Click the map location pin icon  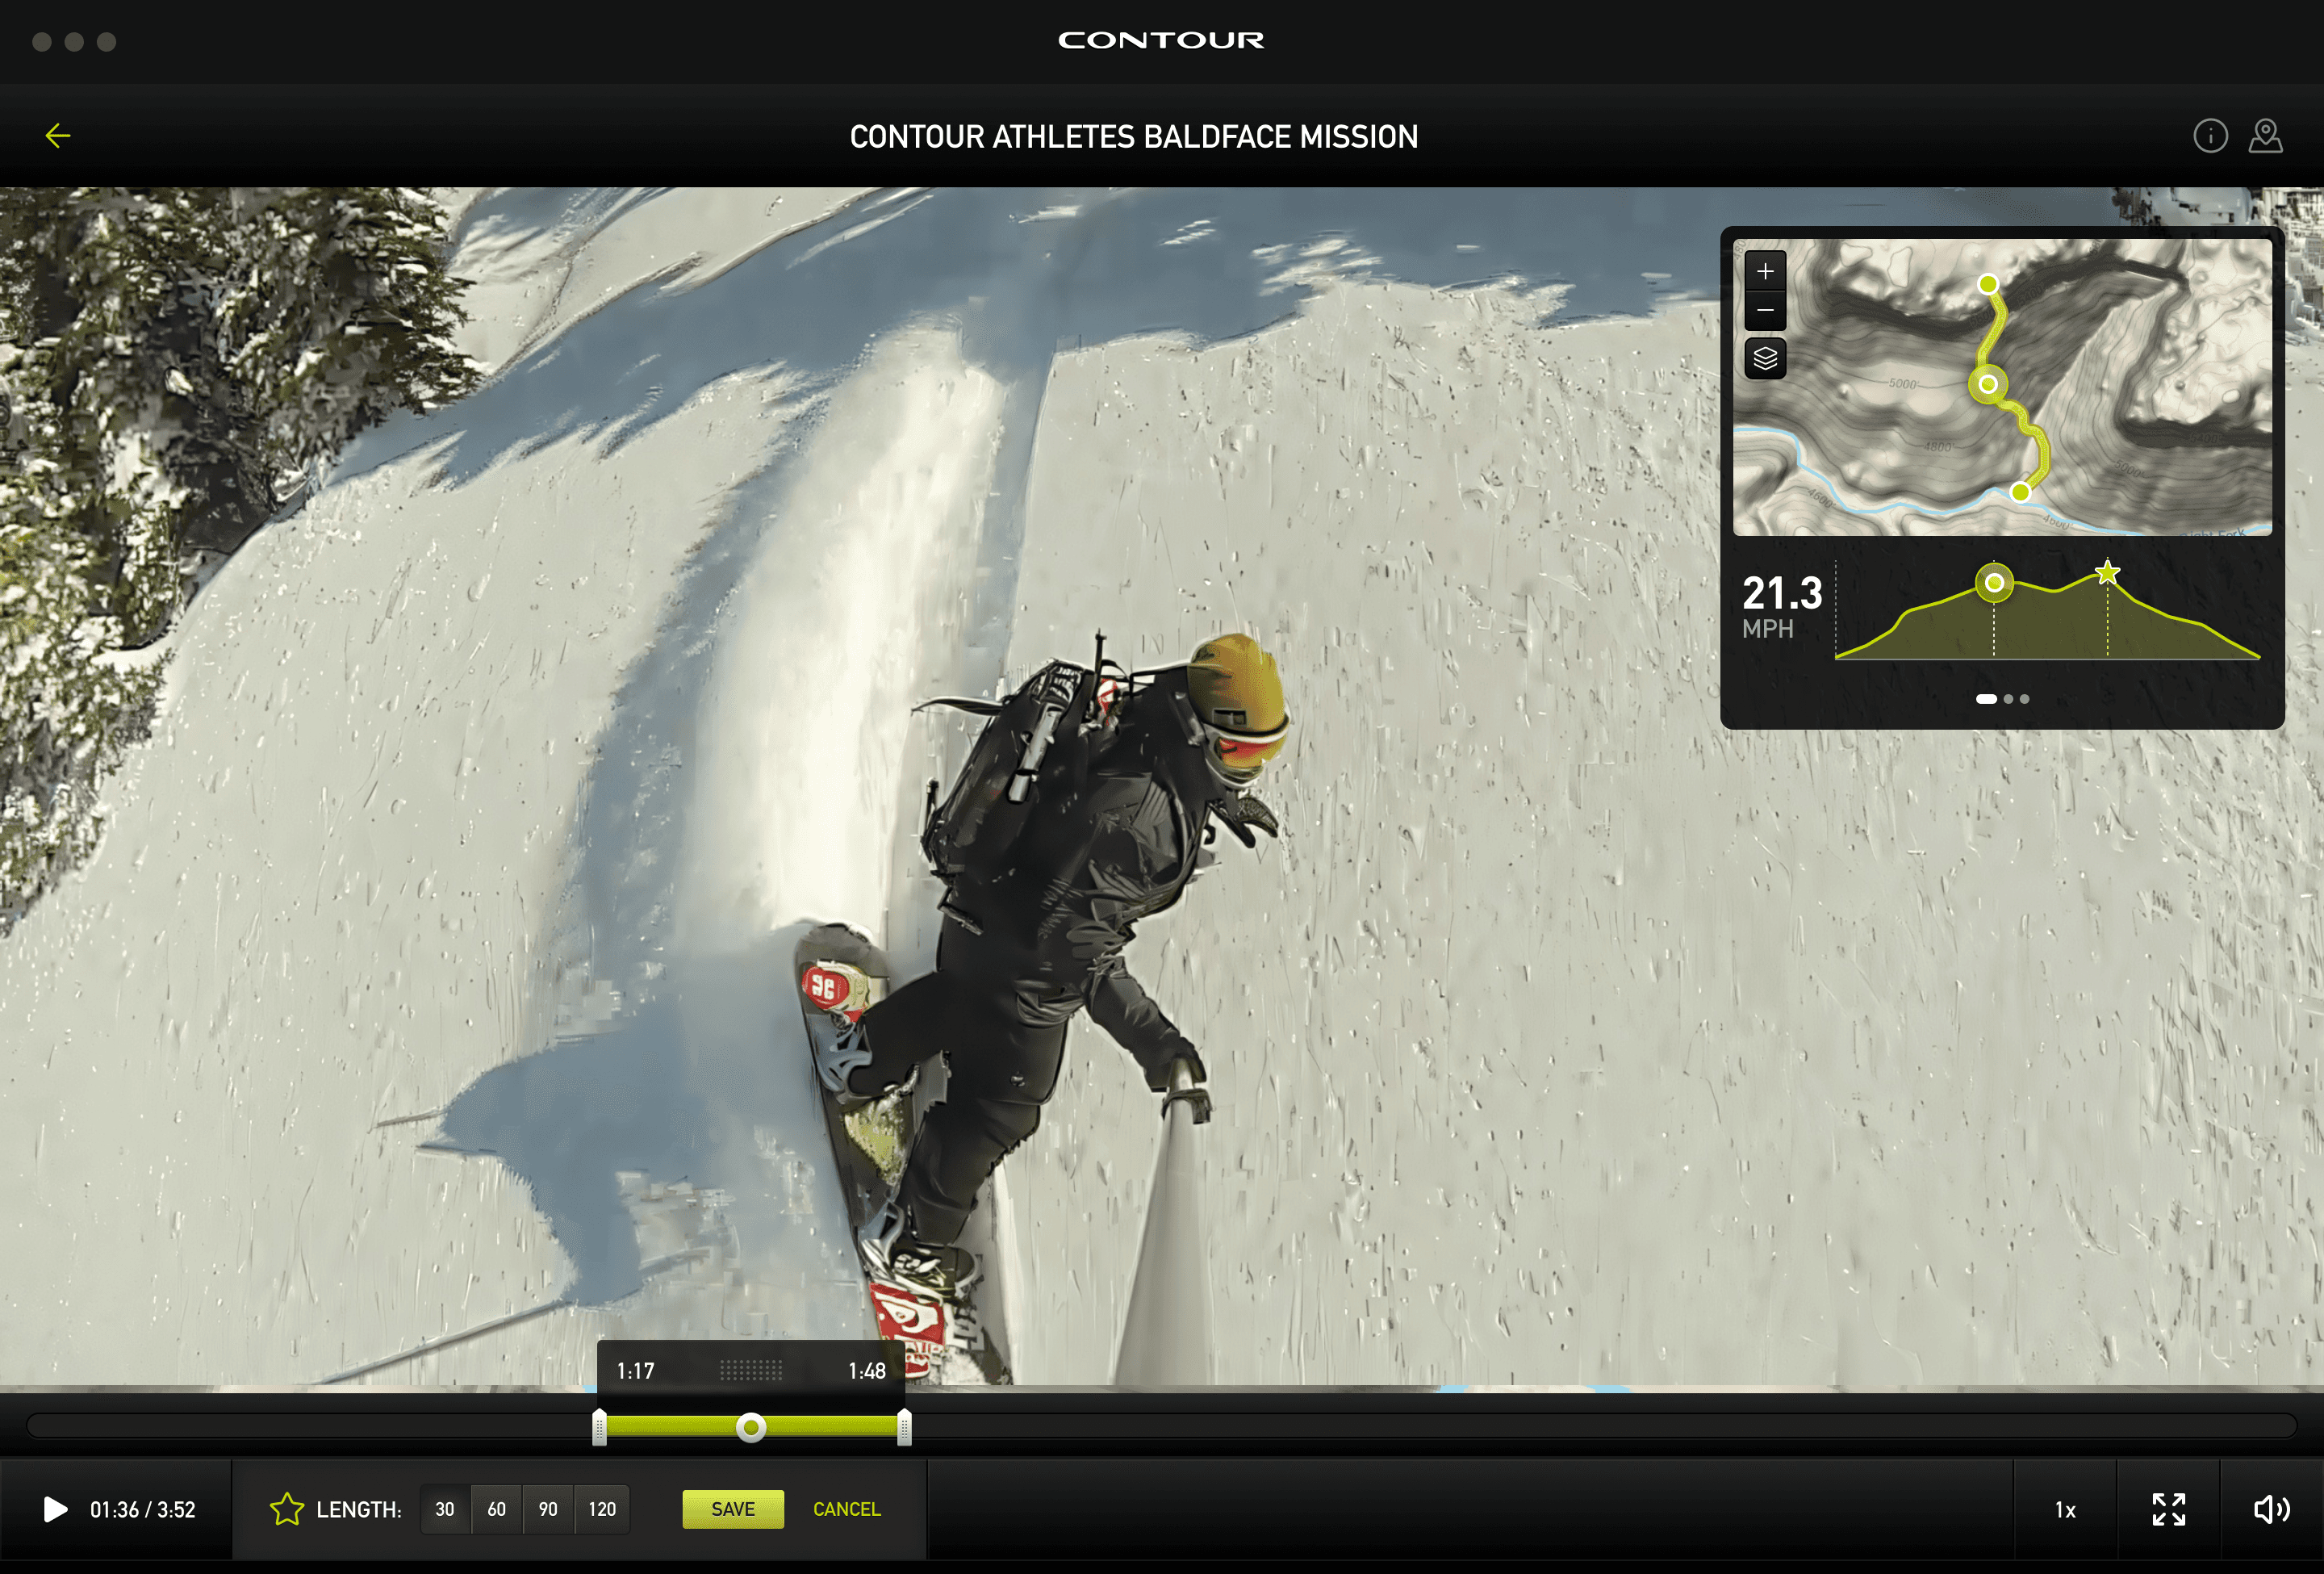coord(2265,136)
